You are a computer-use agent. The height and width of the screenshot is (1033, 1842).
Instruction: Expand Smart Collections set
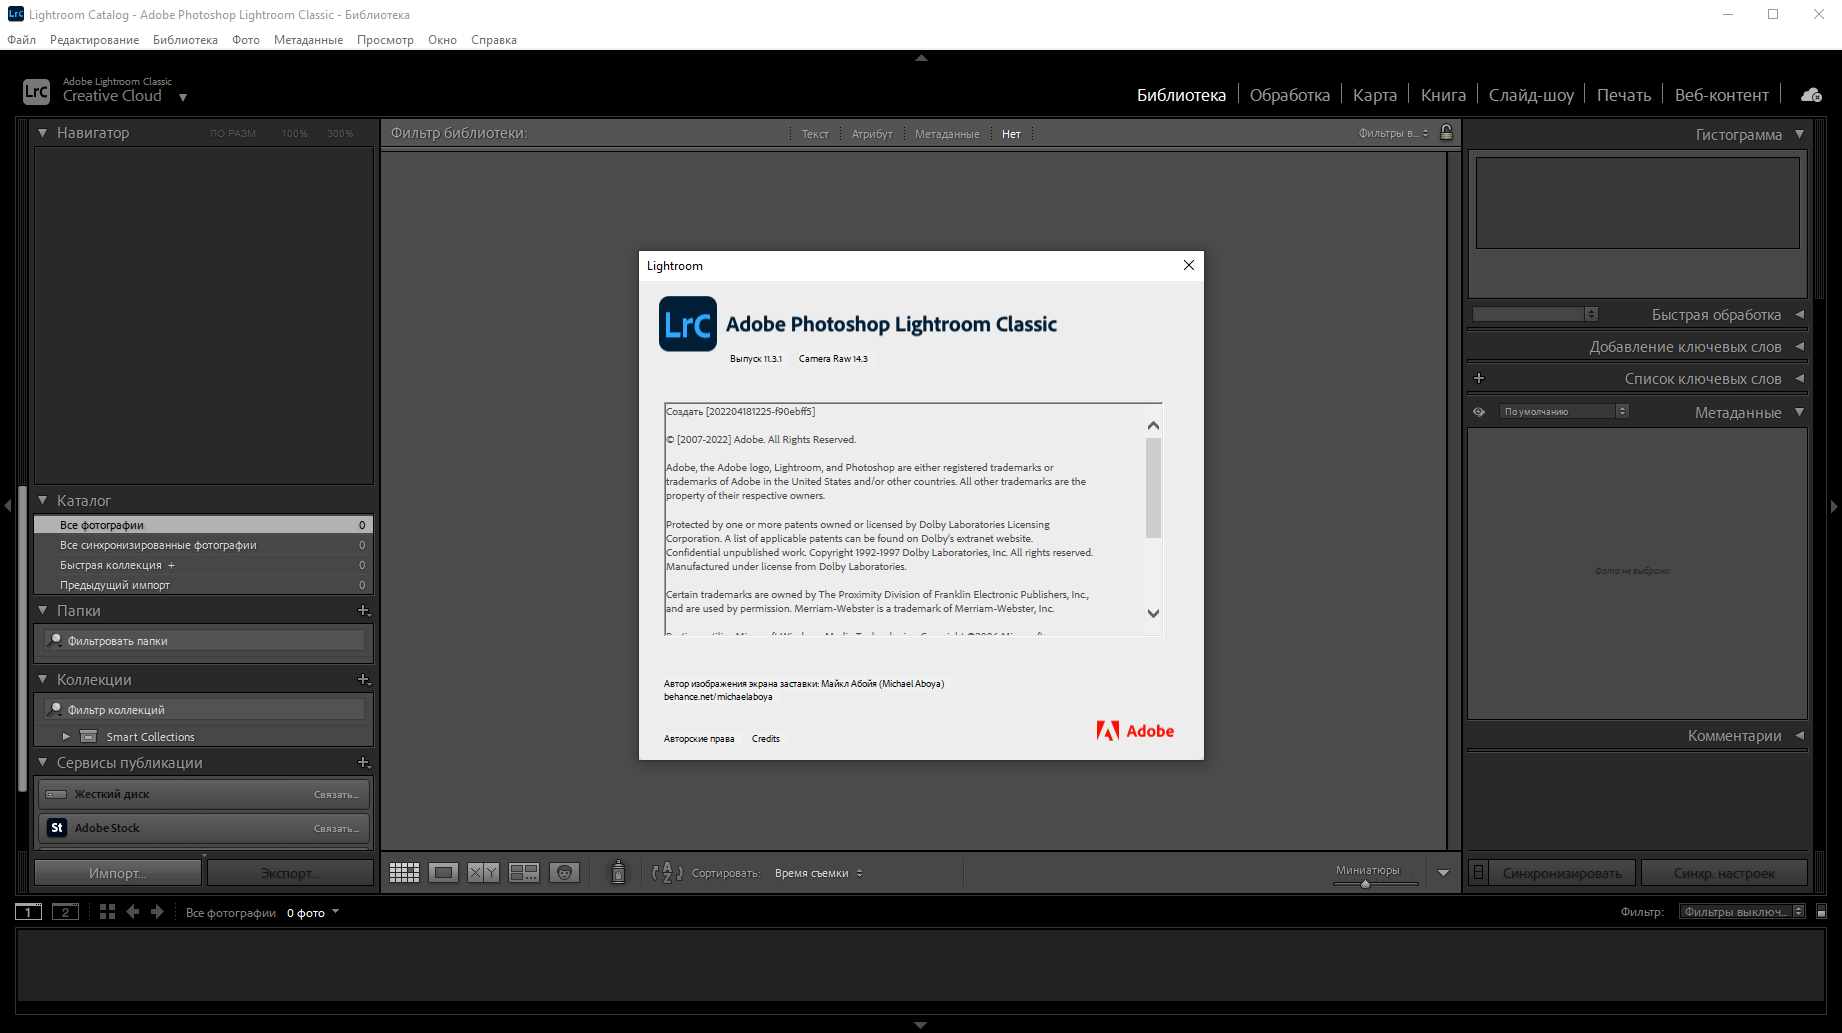pyautogui.click(x=66, y=737)
